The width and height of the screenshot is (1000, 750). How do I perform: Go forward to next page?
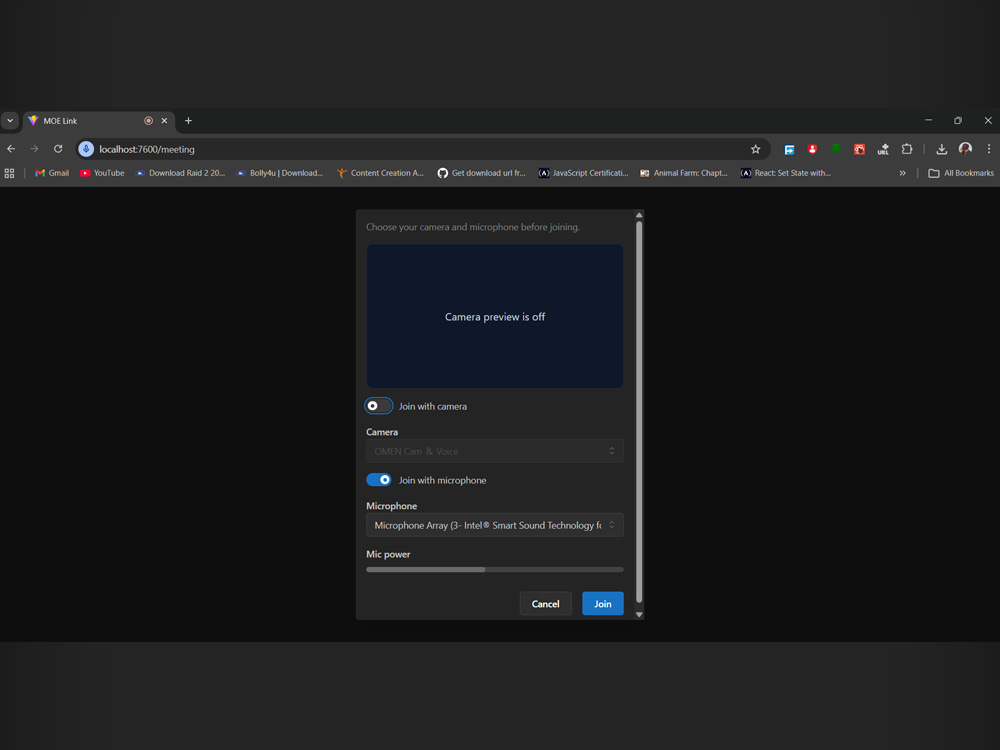[34, 149]
